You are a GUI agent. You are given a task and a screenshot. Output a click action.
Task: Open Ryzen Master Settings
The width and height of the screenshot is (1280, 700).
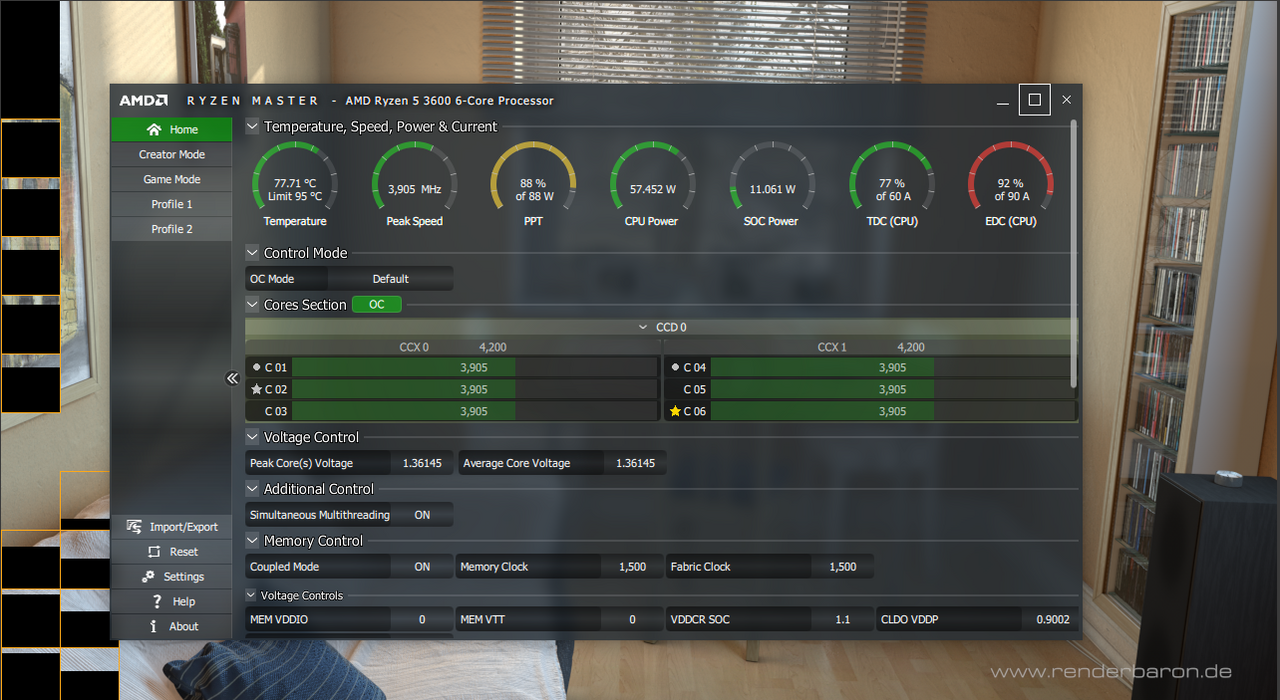coord(171,577)
